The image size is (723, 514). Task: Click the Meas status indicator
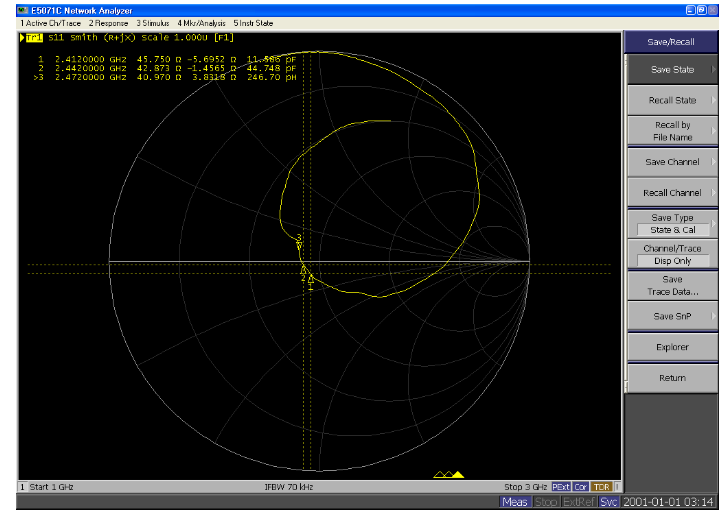click(x=515, y=502)
